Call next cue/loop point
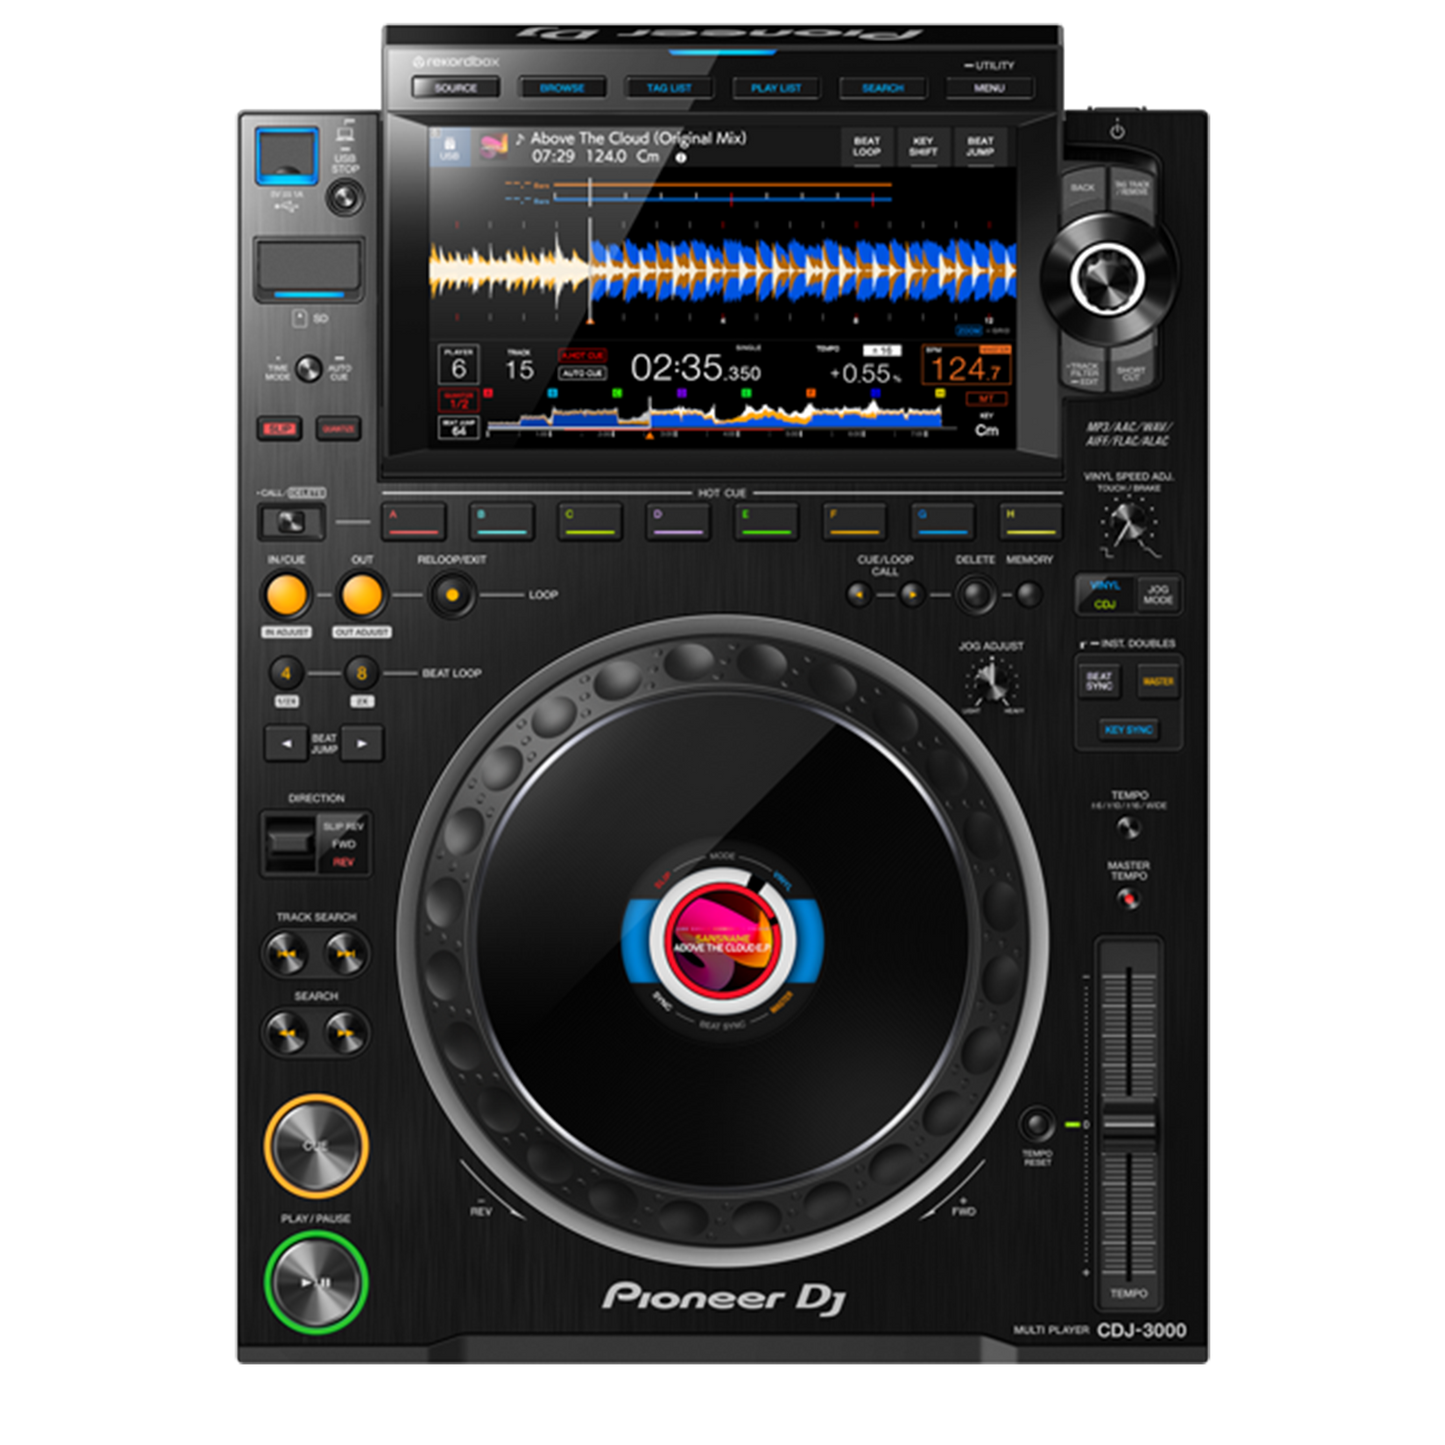 tap(911, 595)
